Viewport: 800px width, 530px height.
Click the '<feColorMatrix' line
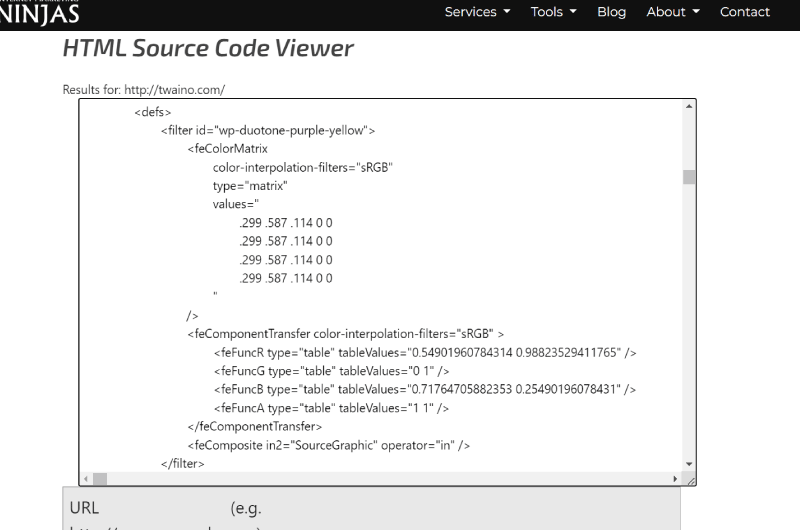[x=228, y=149]
